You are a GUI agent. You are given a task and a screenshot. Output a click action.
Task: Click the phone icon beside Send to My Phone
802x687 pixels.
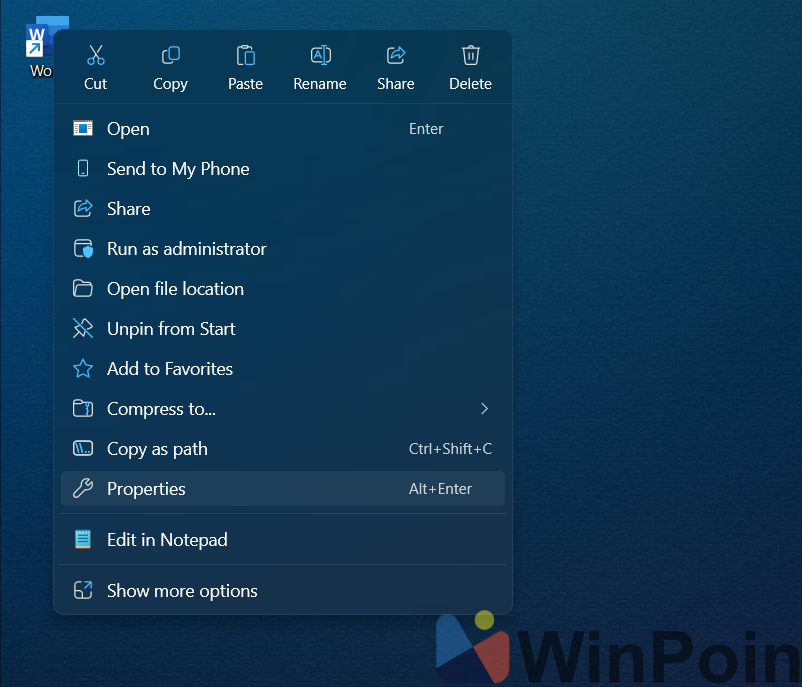coord(83,168)
